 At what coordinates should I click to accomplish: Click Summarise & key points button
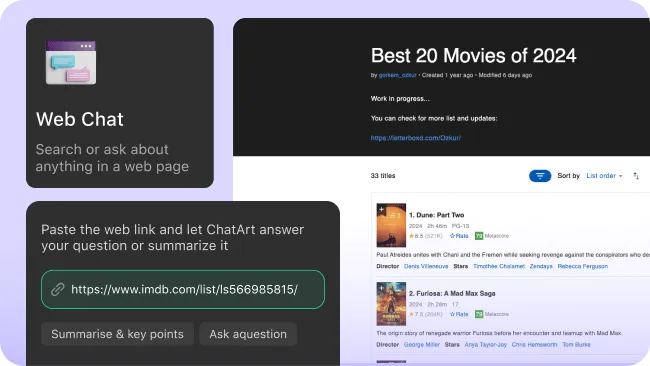(x=117, y=334)
